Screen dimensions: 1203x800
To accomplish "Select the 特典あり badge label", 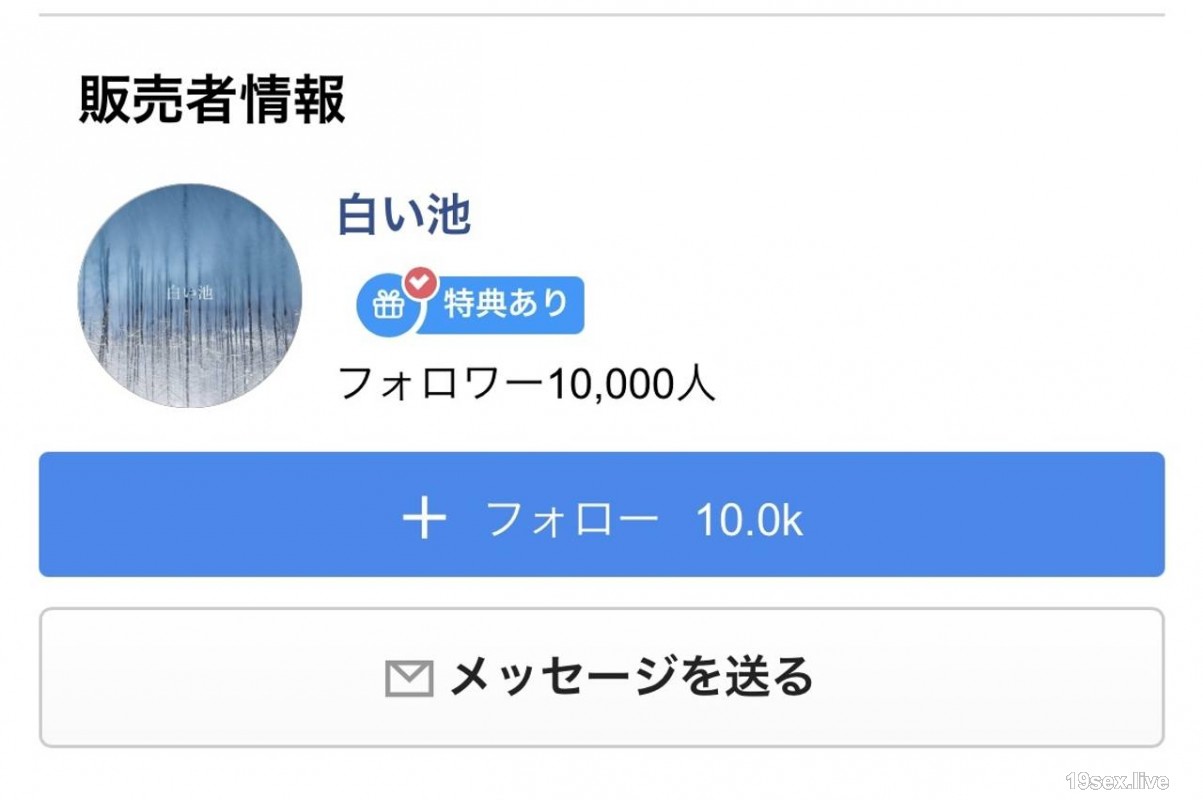I will pos(506,304).
